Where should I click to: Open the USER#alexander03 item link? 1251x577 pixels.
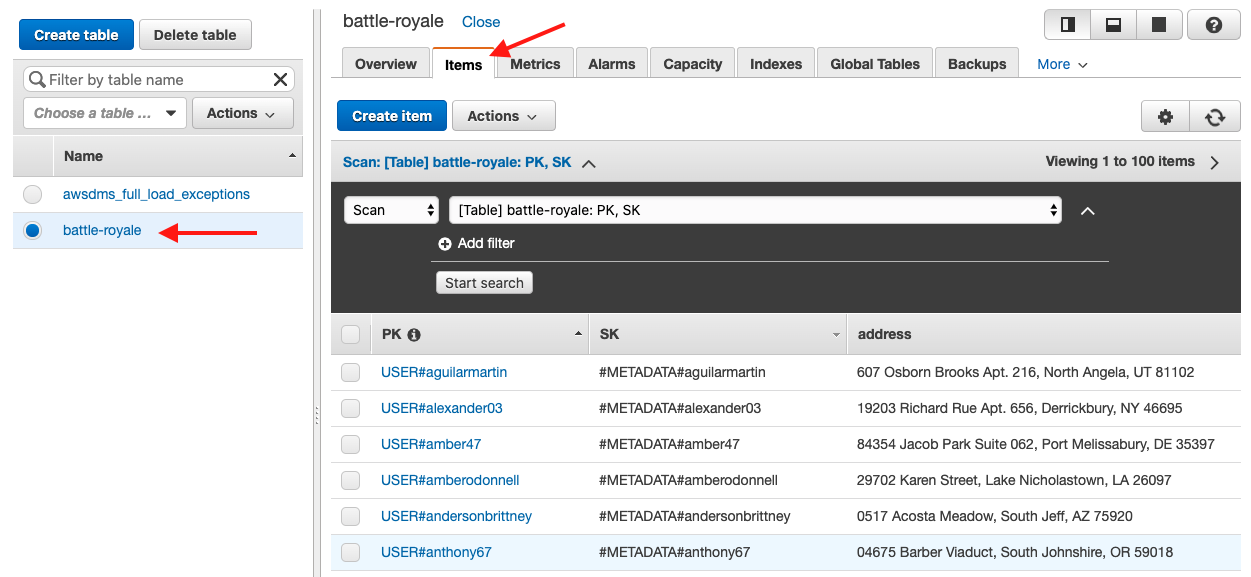(x=442, y=408)
